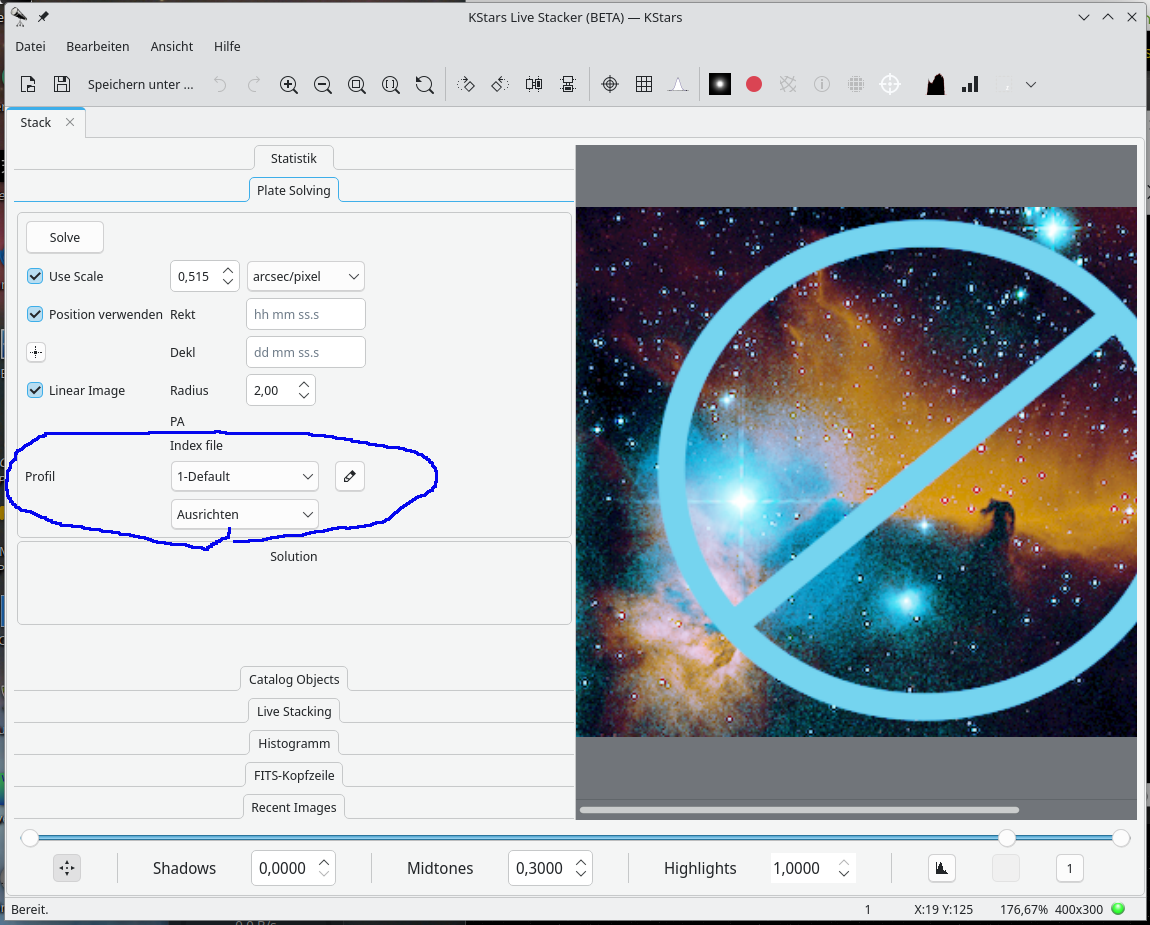The width and height of the screenshot is (1150, 925).
Task: Zoom image to fit window
Action: click(x=356, y=84)
